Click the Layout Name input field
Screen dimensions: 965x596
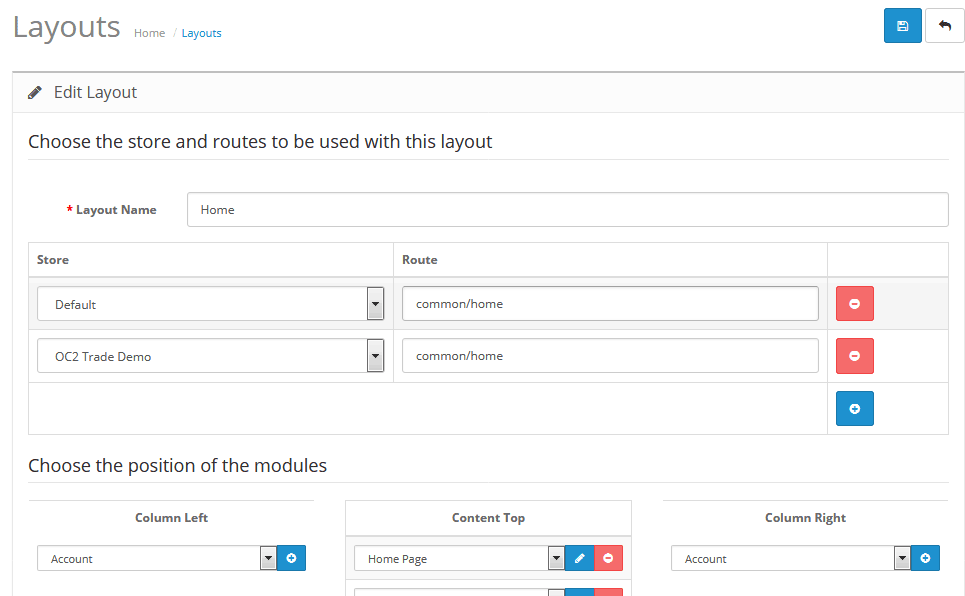pos(567,209)
